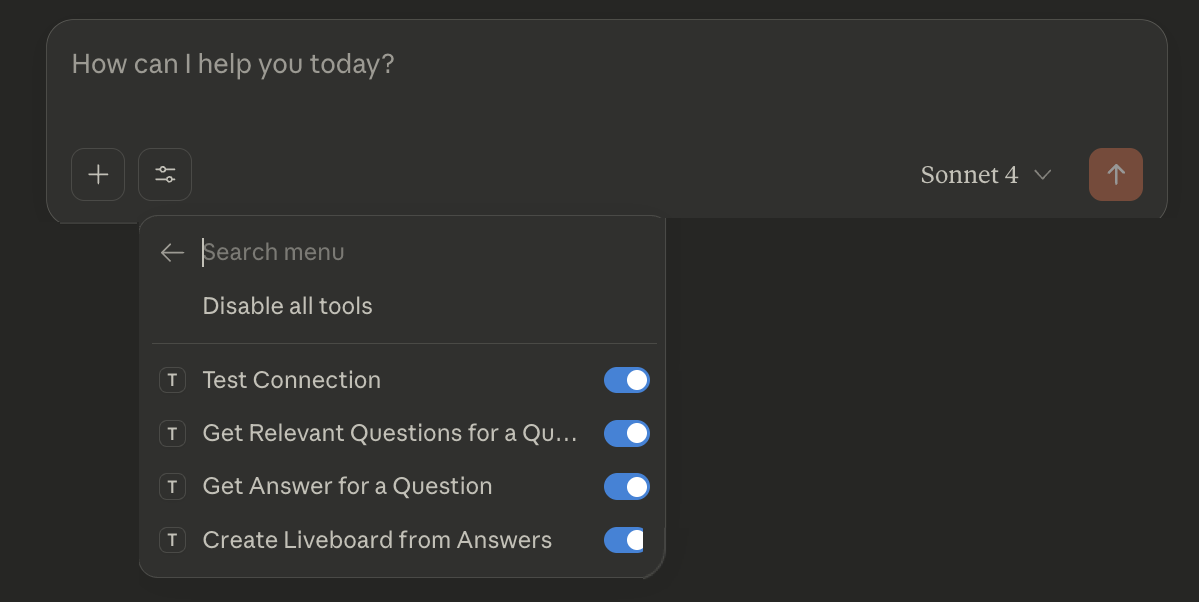The height and width of the screenshot is (602, 1199).
Task: Click the chevron next to Sonnet 4
Action: (x=1042, y=175)
